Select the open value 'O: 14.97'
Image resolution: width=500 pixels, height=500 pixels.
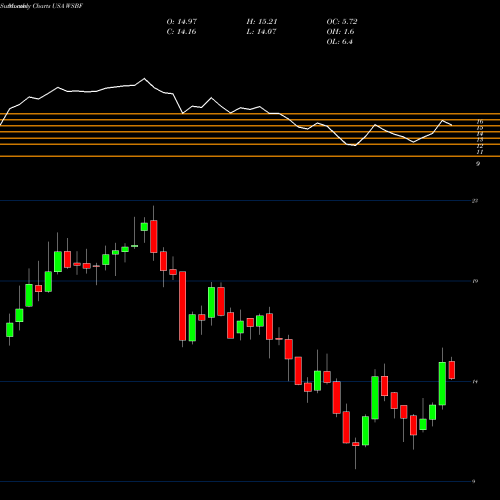pos(182,22)
